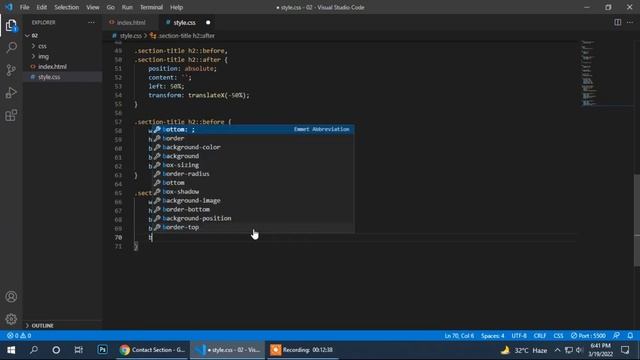Open notifications bell in status bar

point(630,336)
